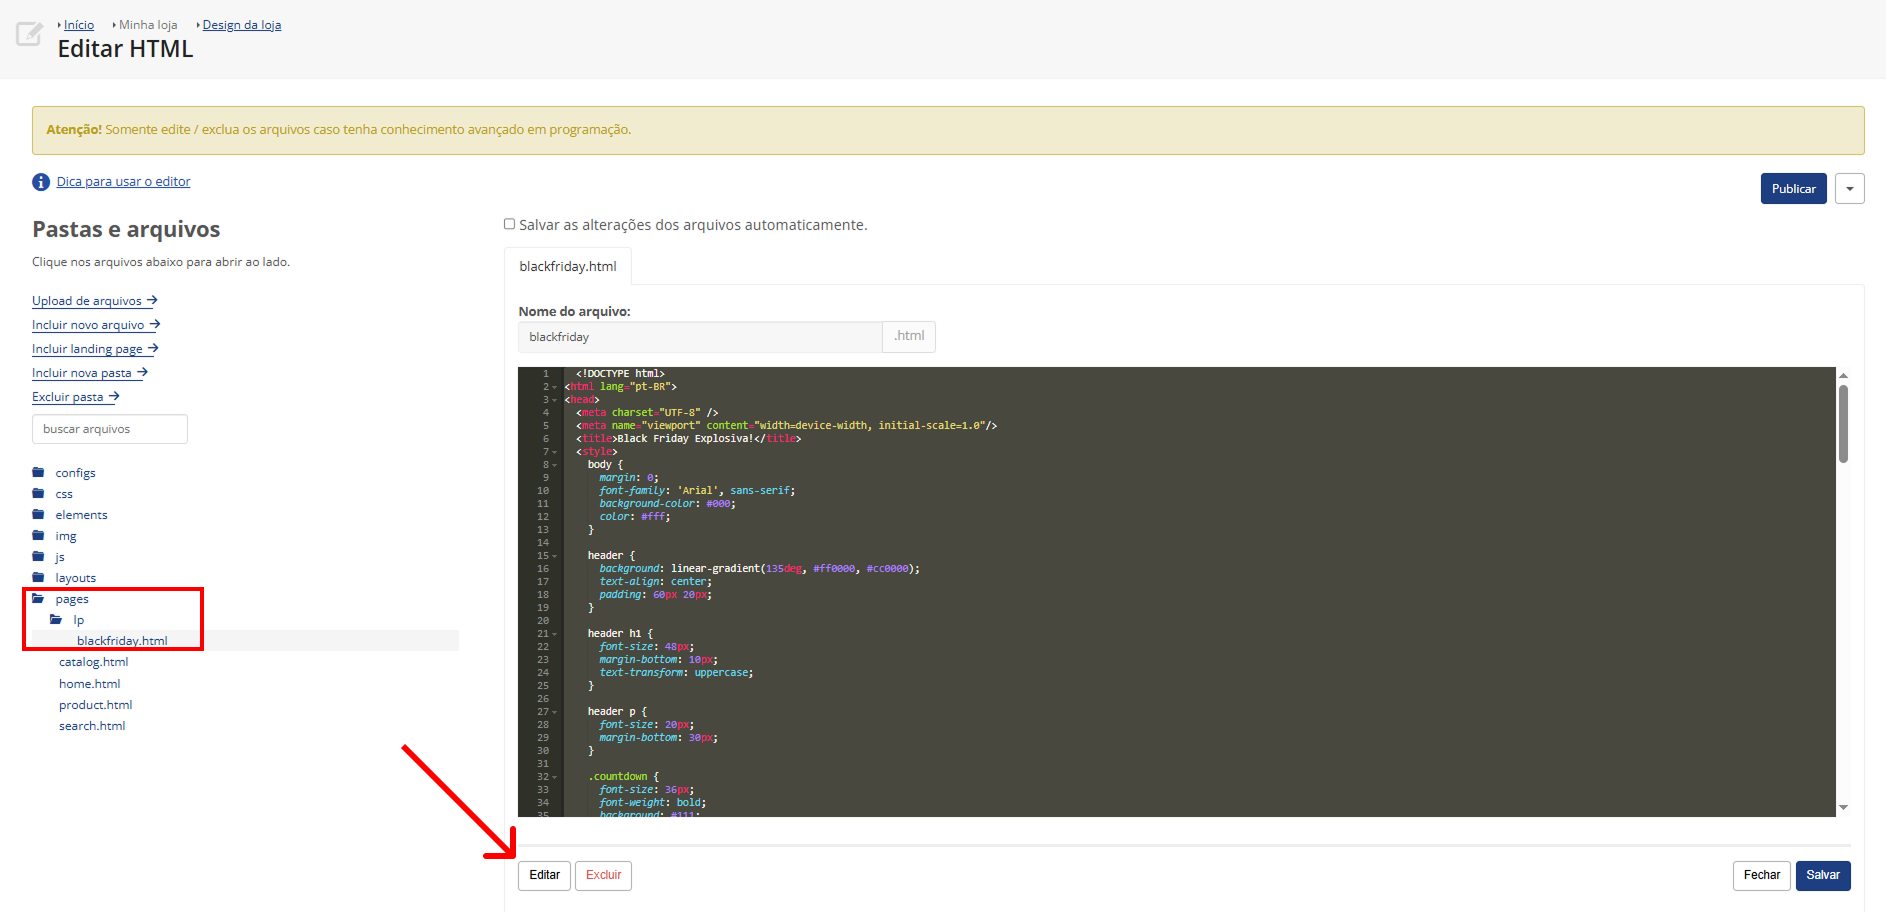
Task: Click the Salvar button
Action: click(1823, 876)
